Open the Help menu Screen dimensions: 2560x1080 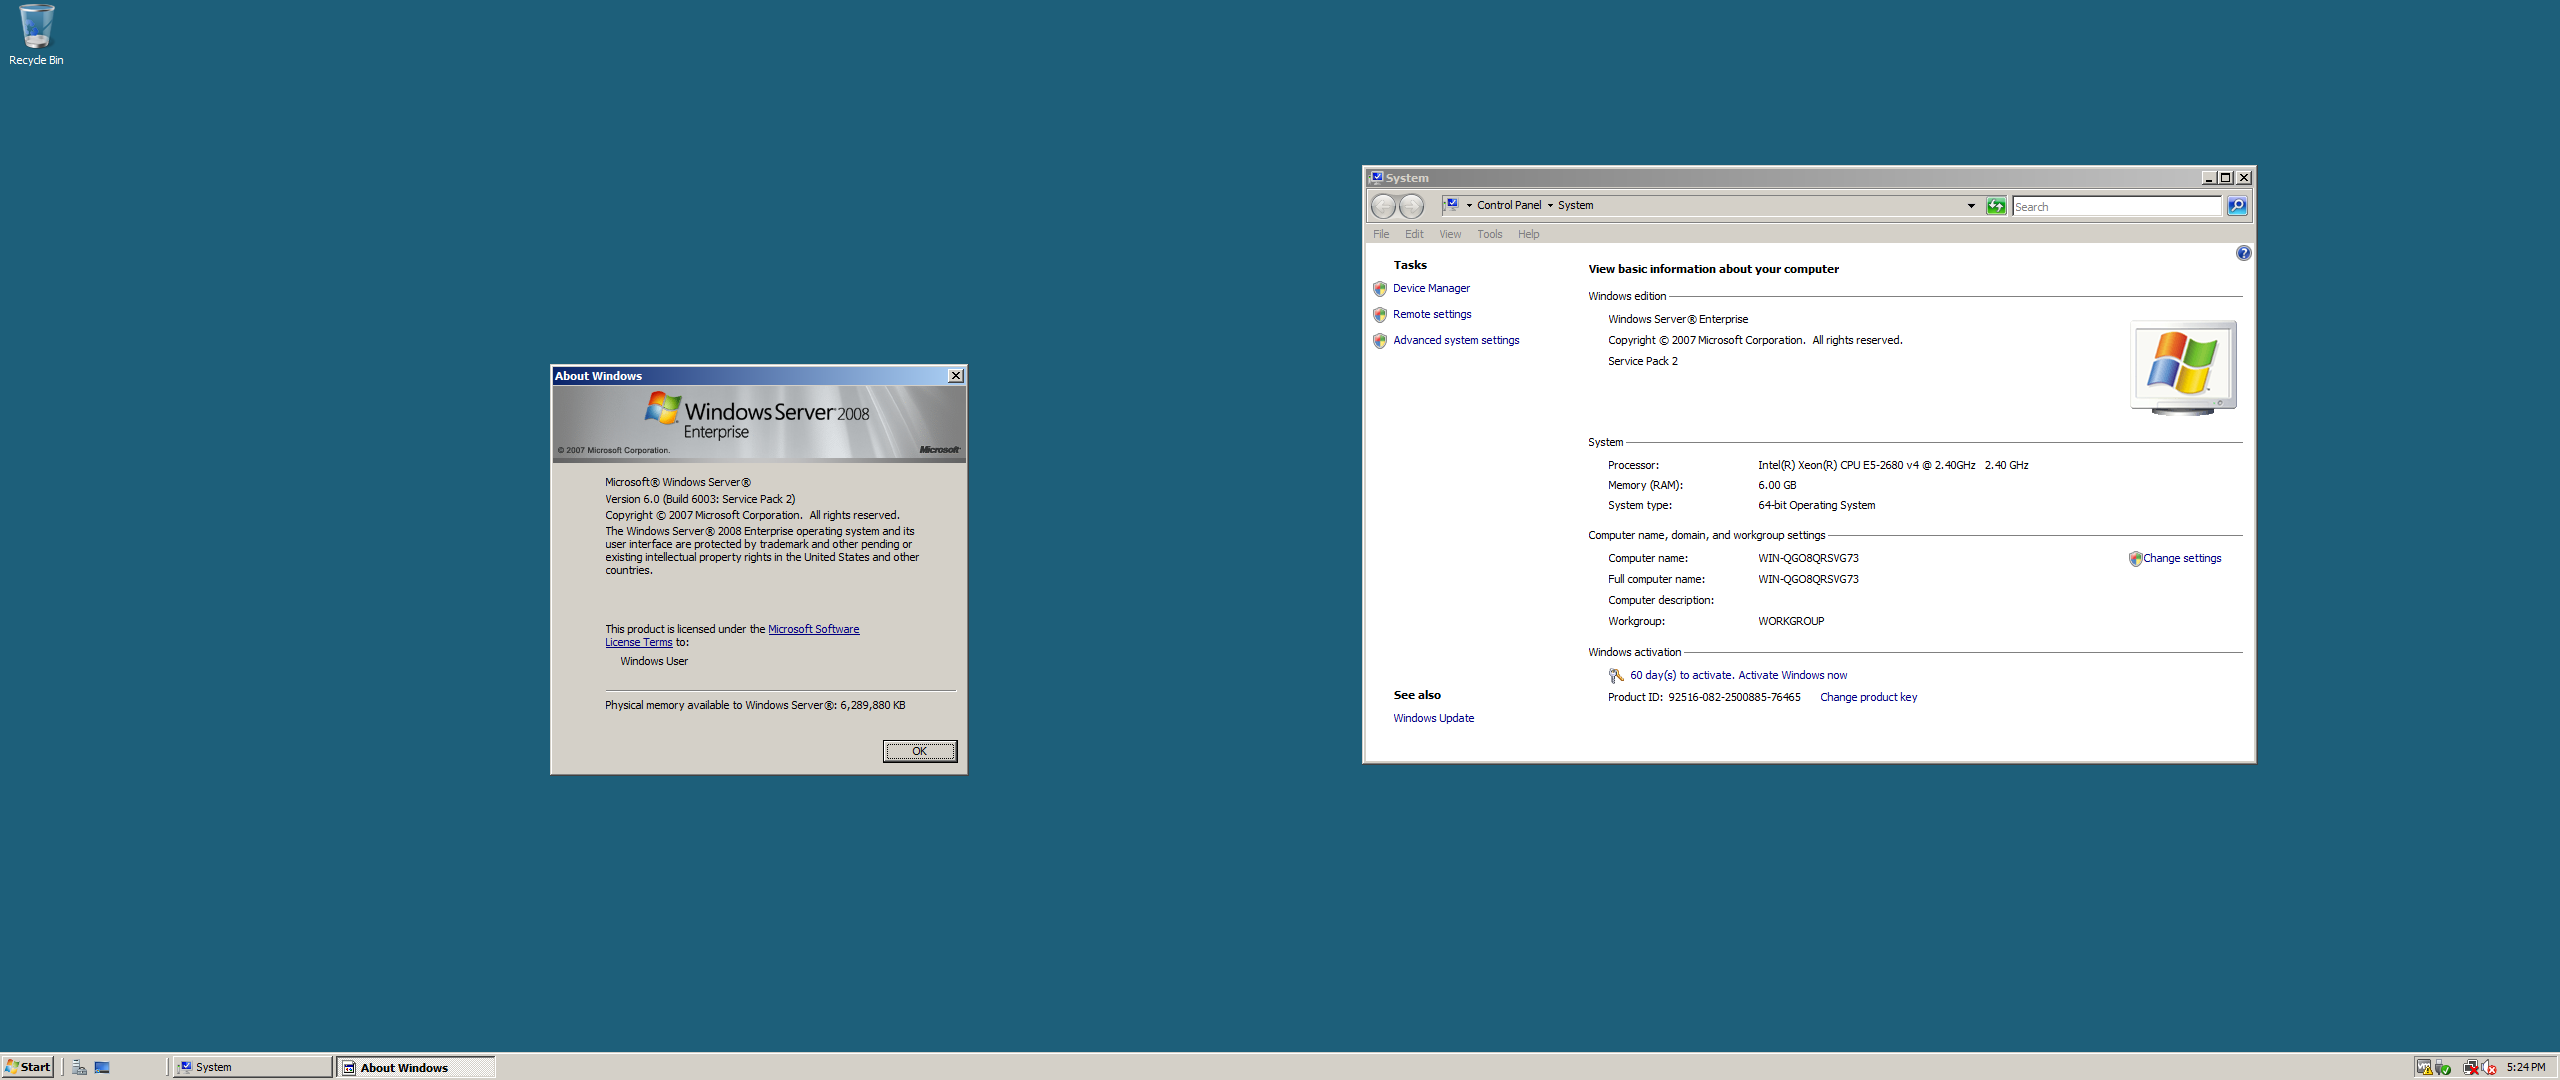pyautogui.click(x=1528, y=234)
